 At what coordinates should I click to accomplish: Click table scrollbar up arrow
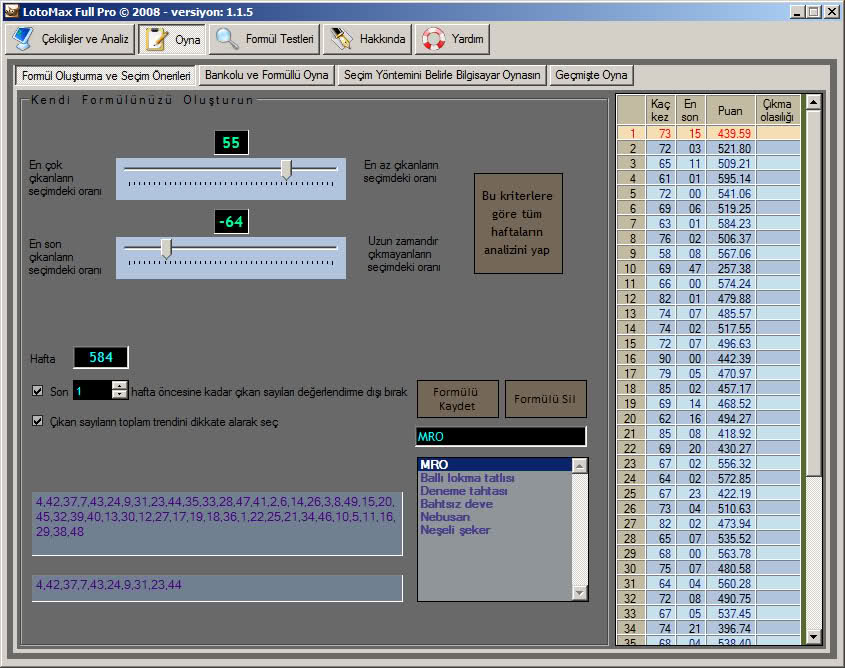pyautogui.click(x=813, y=102)
